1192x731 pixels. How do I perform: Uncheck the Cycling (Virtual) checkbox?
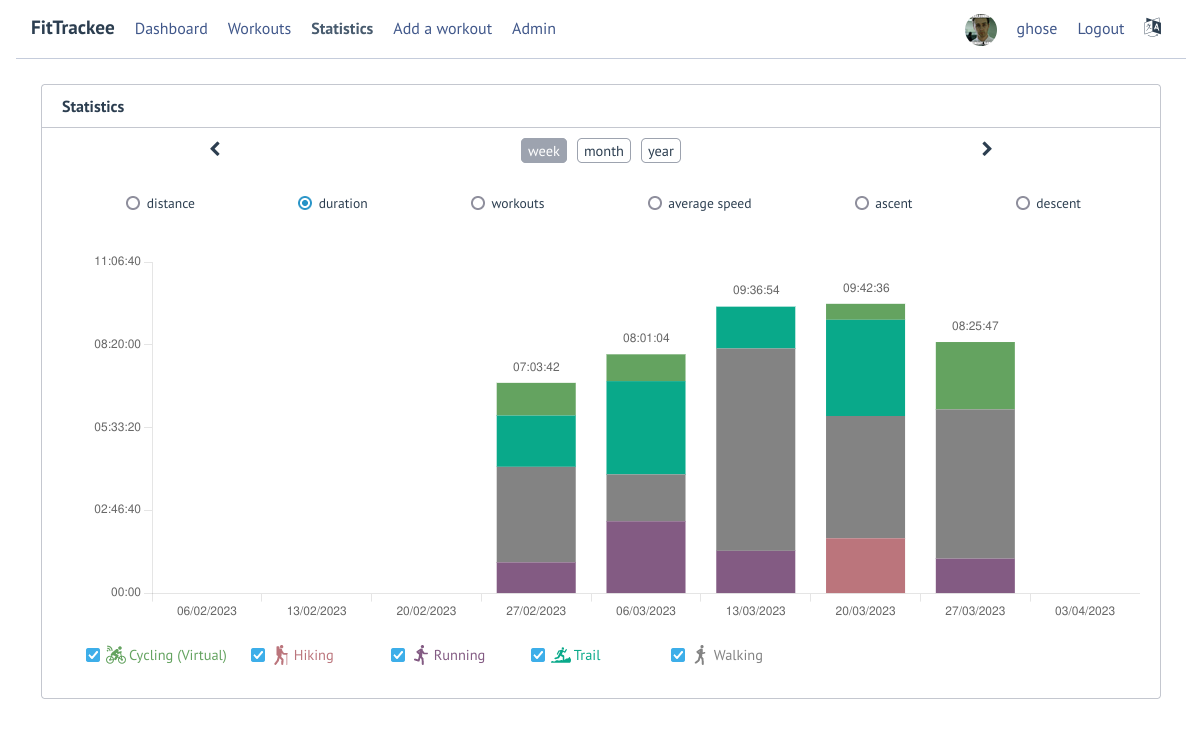[x=93, y=656]
